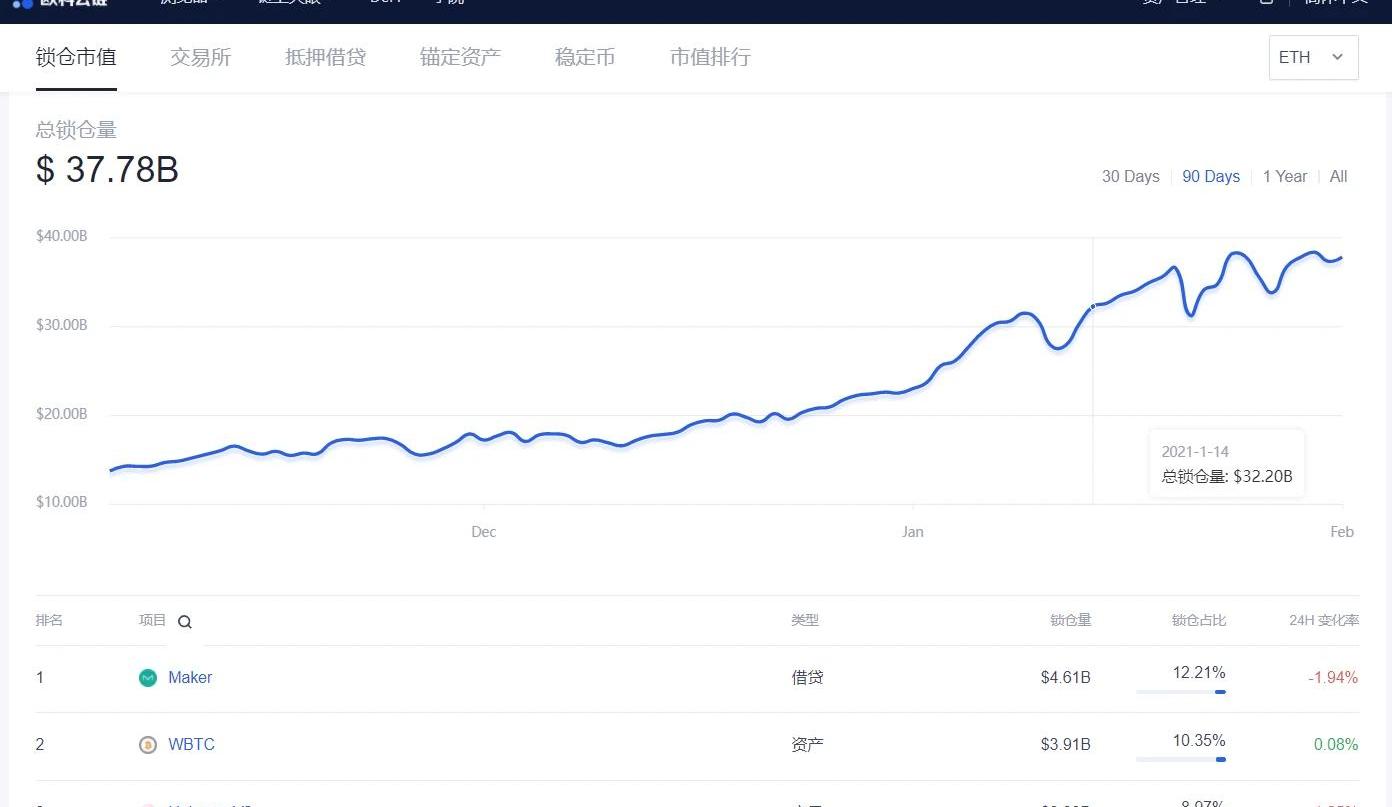Switch to the 市值排行 tab

[x=710, y=57]
